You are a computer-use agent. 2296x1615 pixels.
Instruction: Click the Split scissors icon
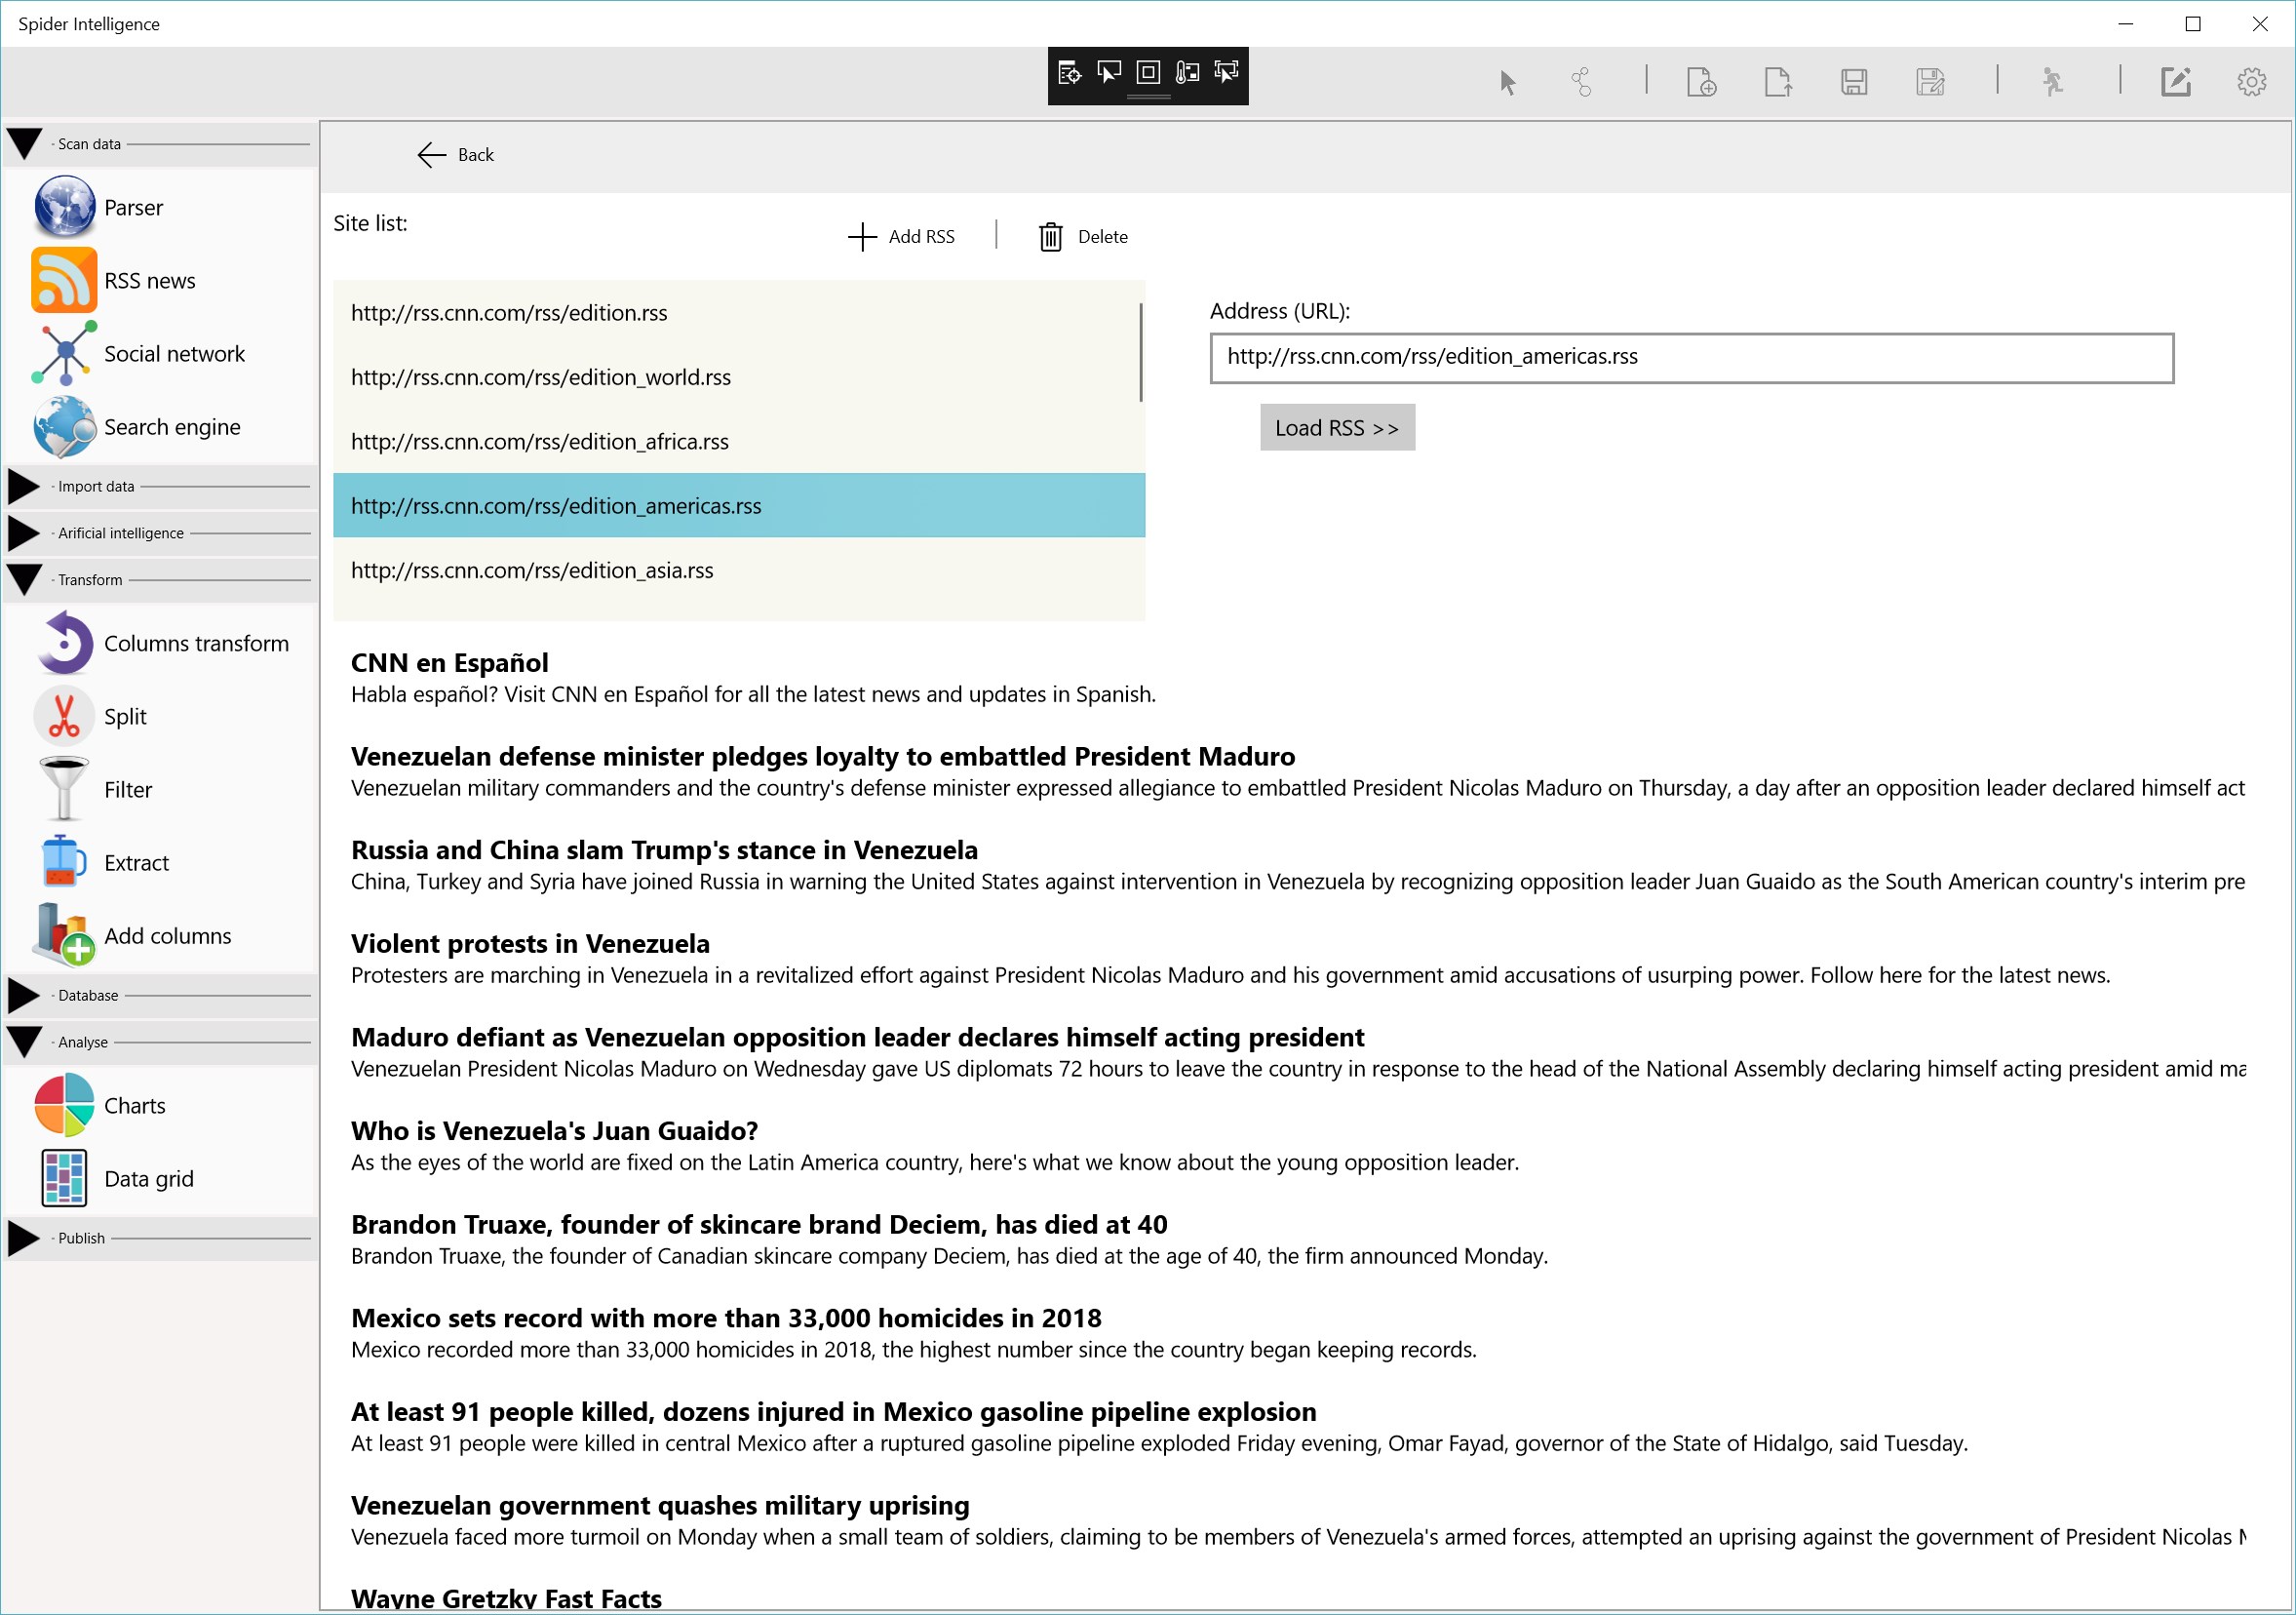[64, 716]
